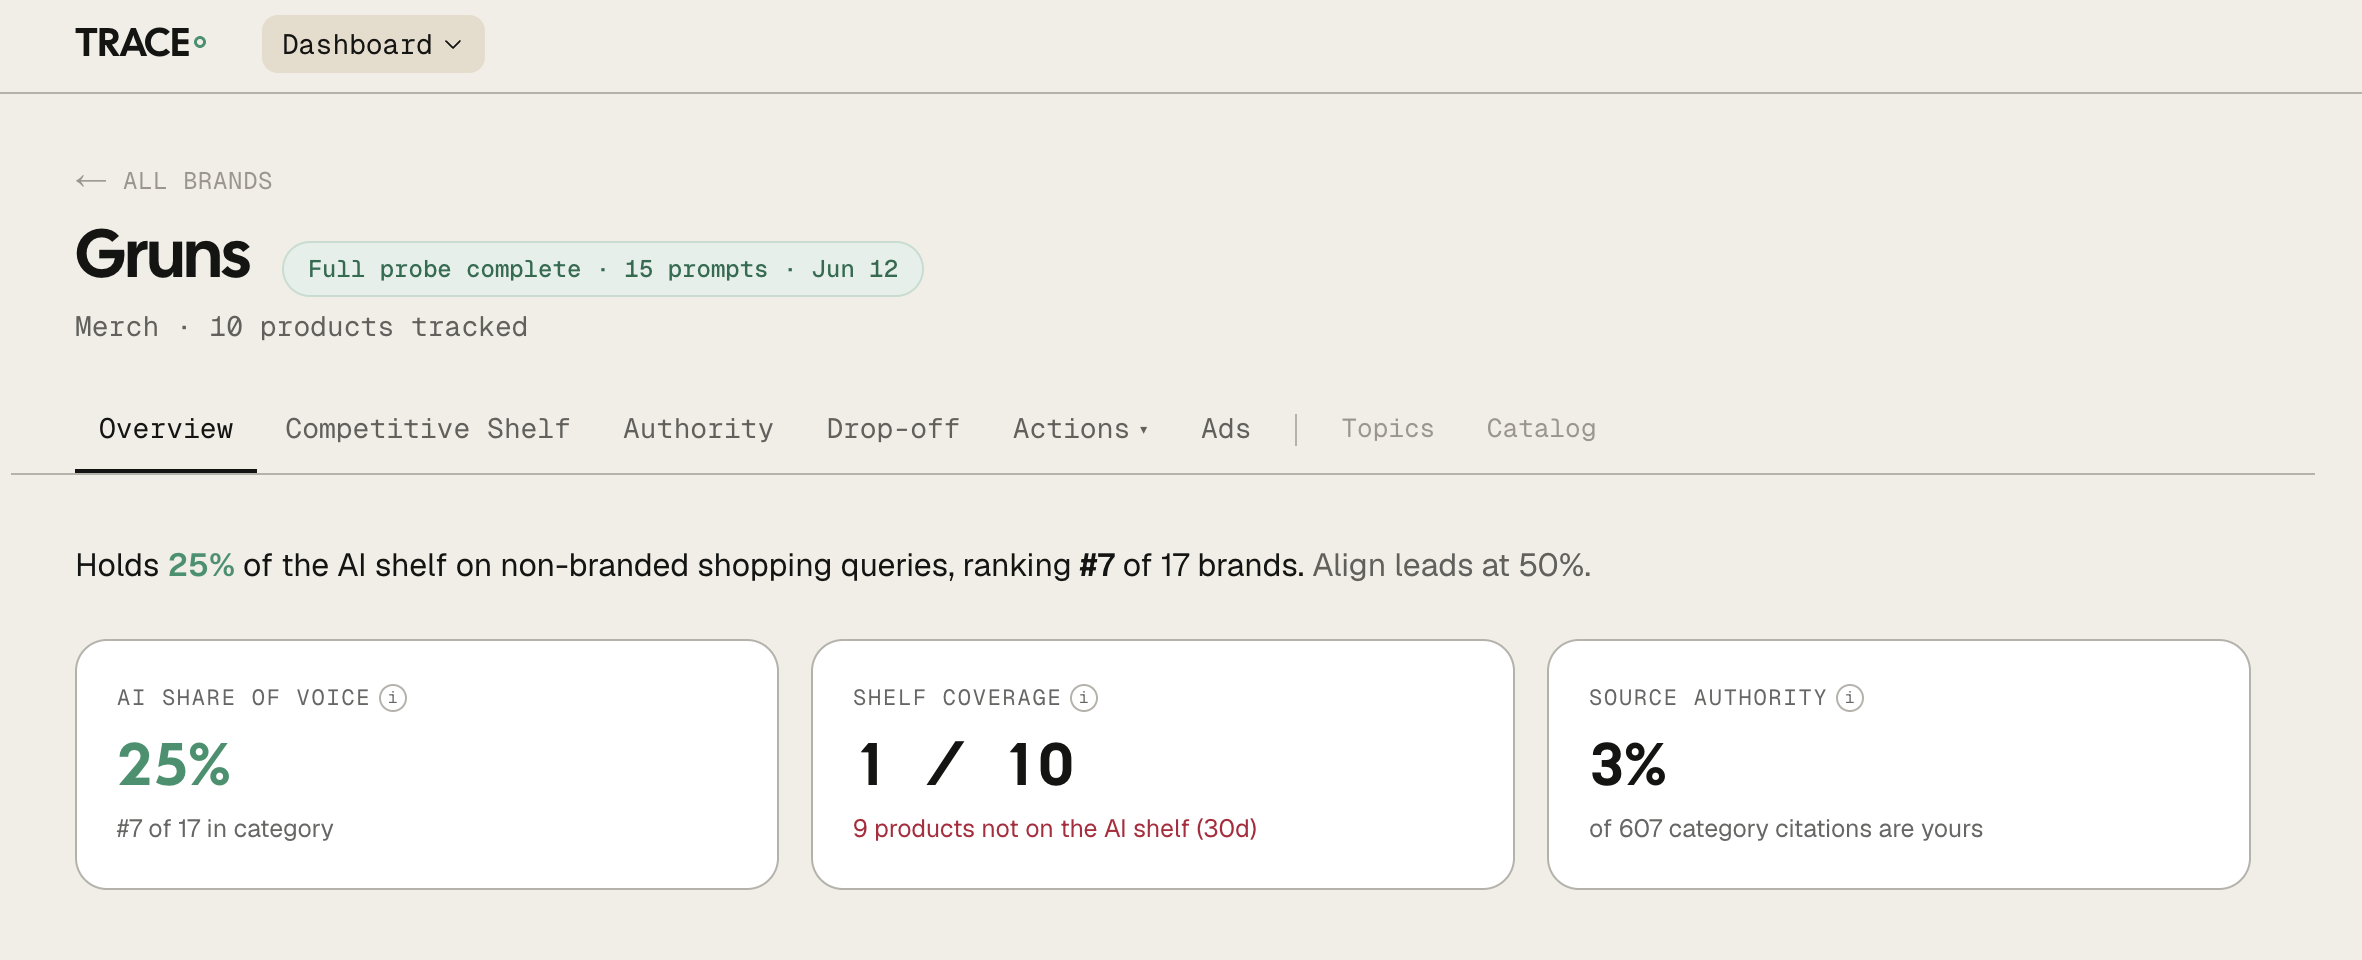Open the Topics tab
Image resolution: width=2362 pixels, height=960 pixels.
pyautogui.click(x=1387, y=429)
